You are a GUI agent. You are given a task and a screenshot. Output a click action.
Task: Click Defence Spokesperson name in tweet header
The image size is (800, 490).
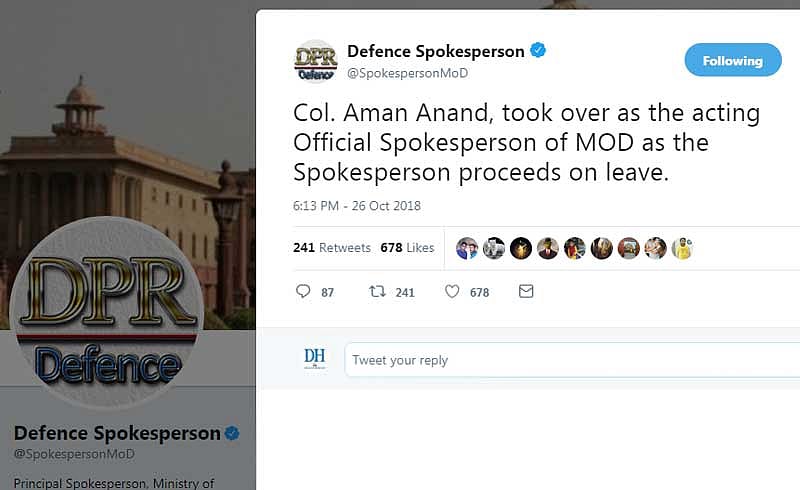pyautogui.click(x=436, y=51)
